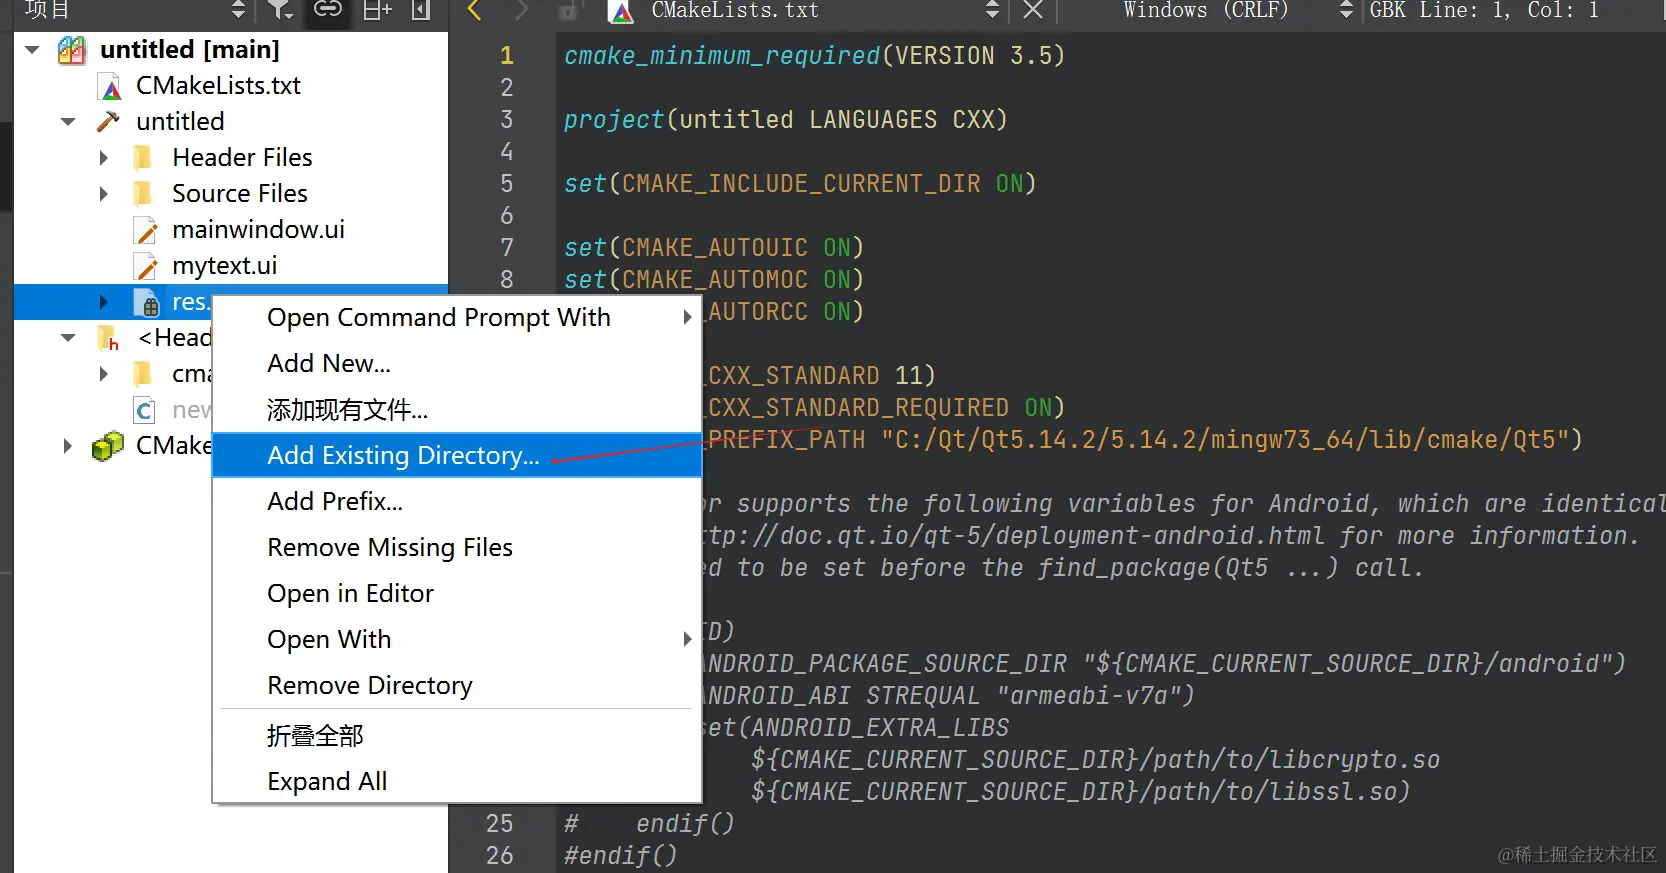Image resolution: width=1666 pixels, height=873 pixels.
Task: Toggle synchronize with editor link icon
Action: [x=327, y=10]
